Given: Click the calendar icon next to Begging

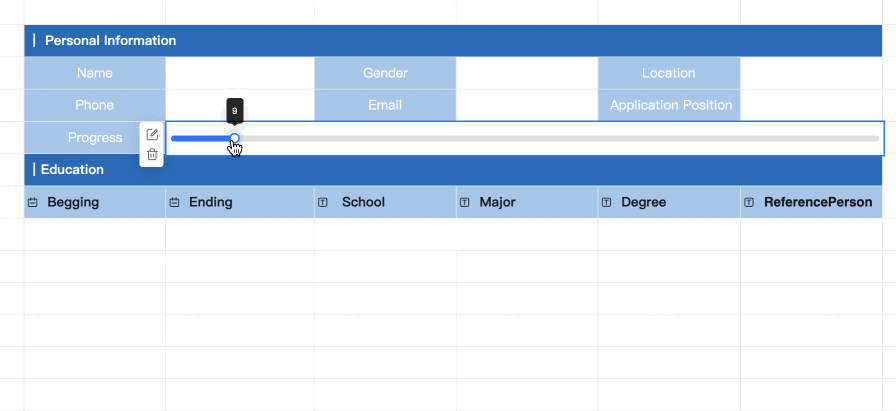Looking at the screenshot, I should tap(33, 203).
